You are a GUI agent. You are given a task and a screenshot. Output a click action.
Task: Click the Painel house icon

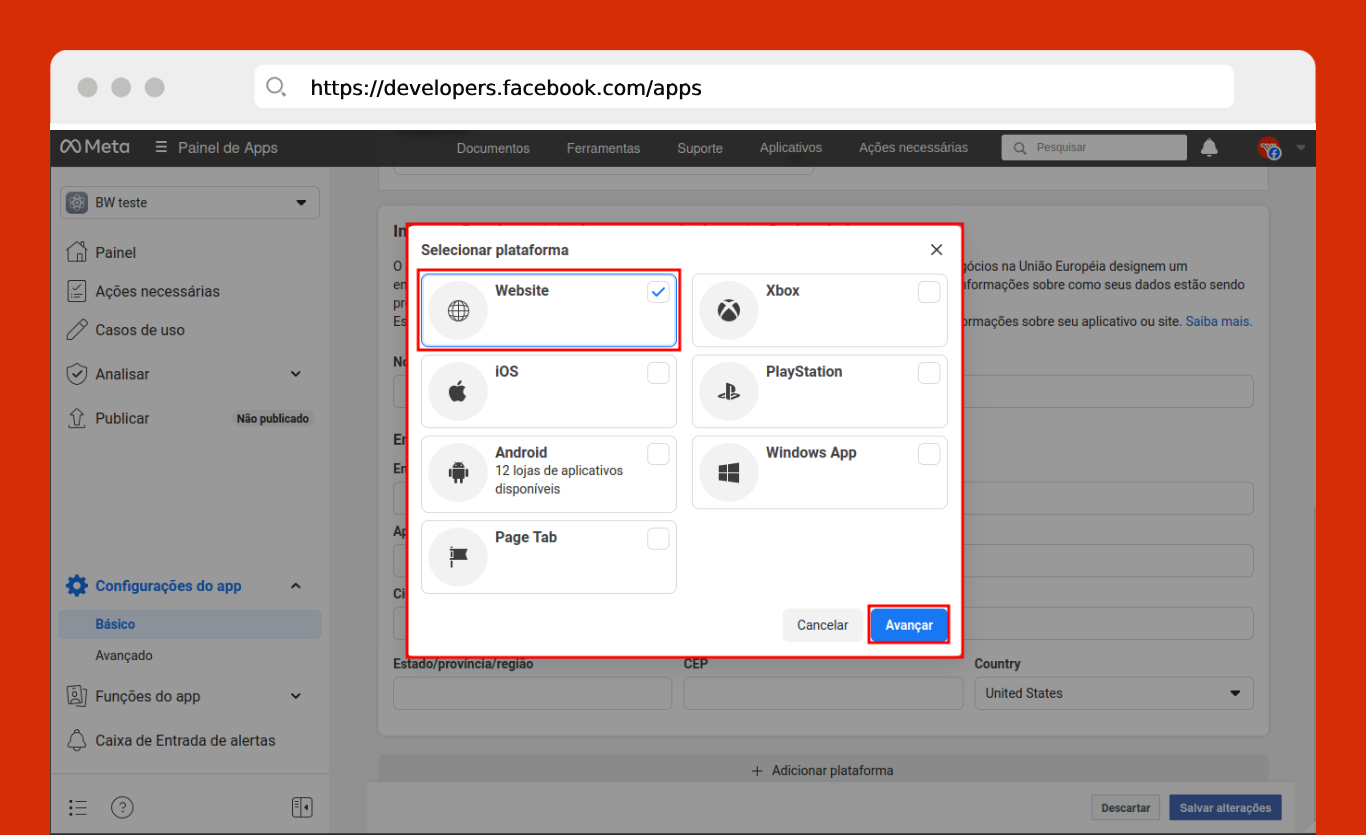[76, 252]
